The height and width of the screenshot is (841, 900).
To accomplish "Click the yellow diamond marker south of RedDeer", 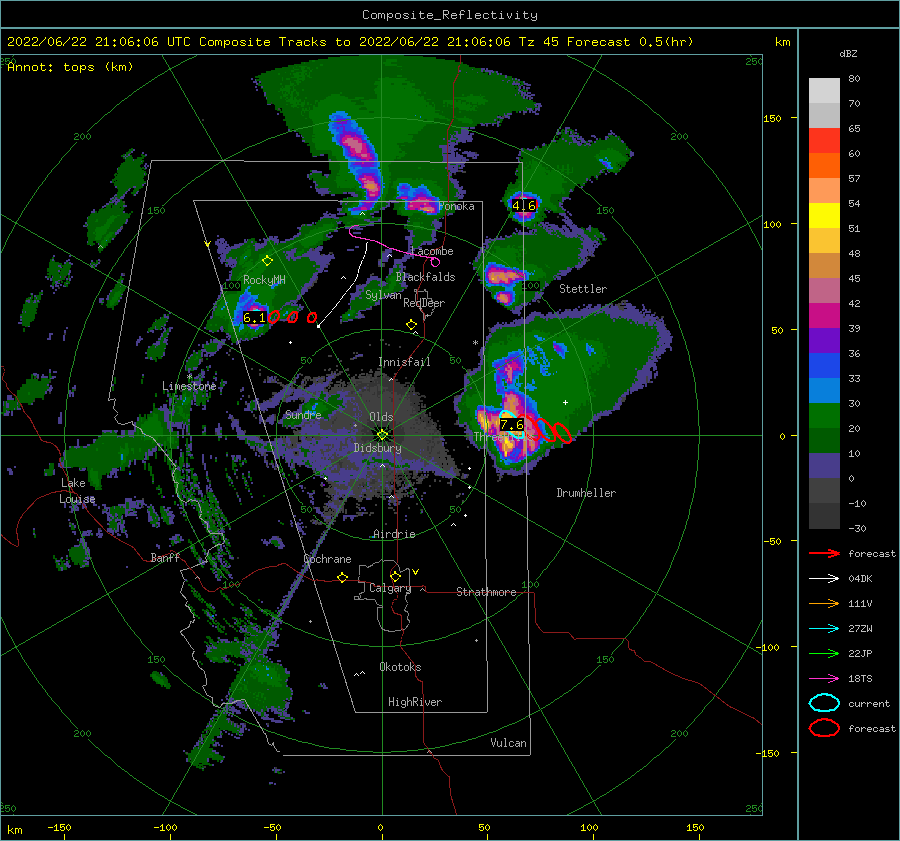I will [411, 325].
